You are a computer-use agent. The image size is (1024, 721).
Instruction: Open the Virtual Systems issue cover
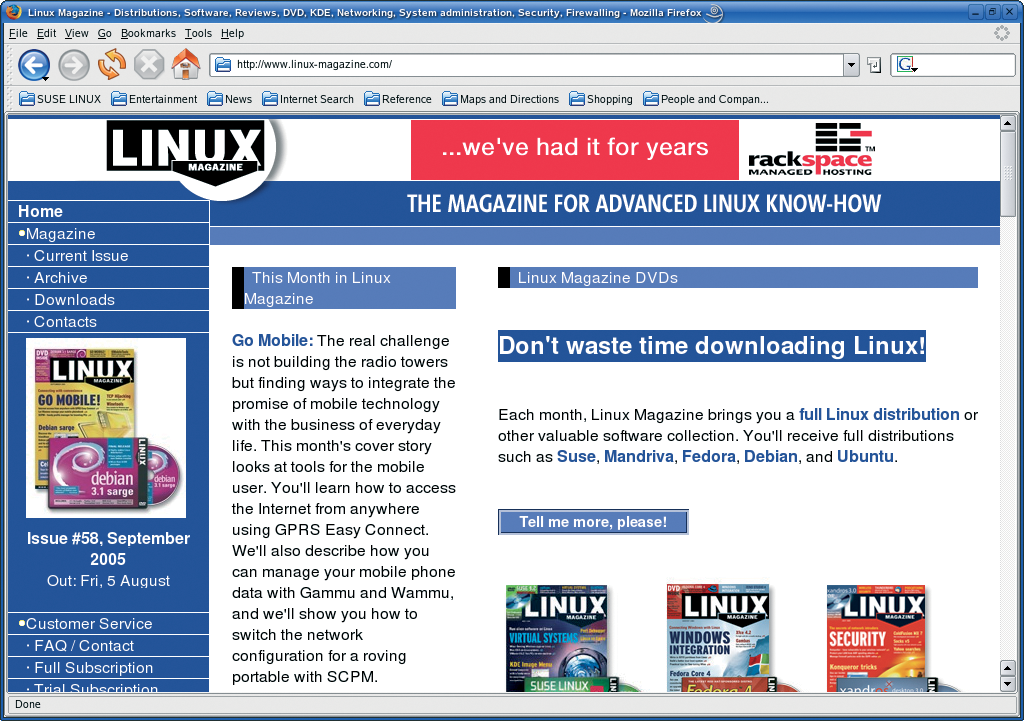tap(560, 638)
